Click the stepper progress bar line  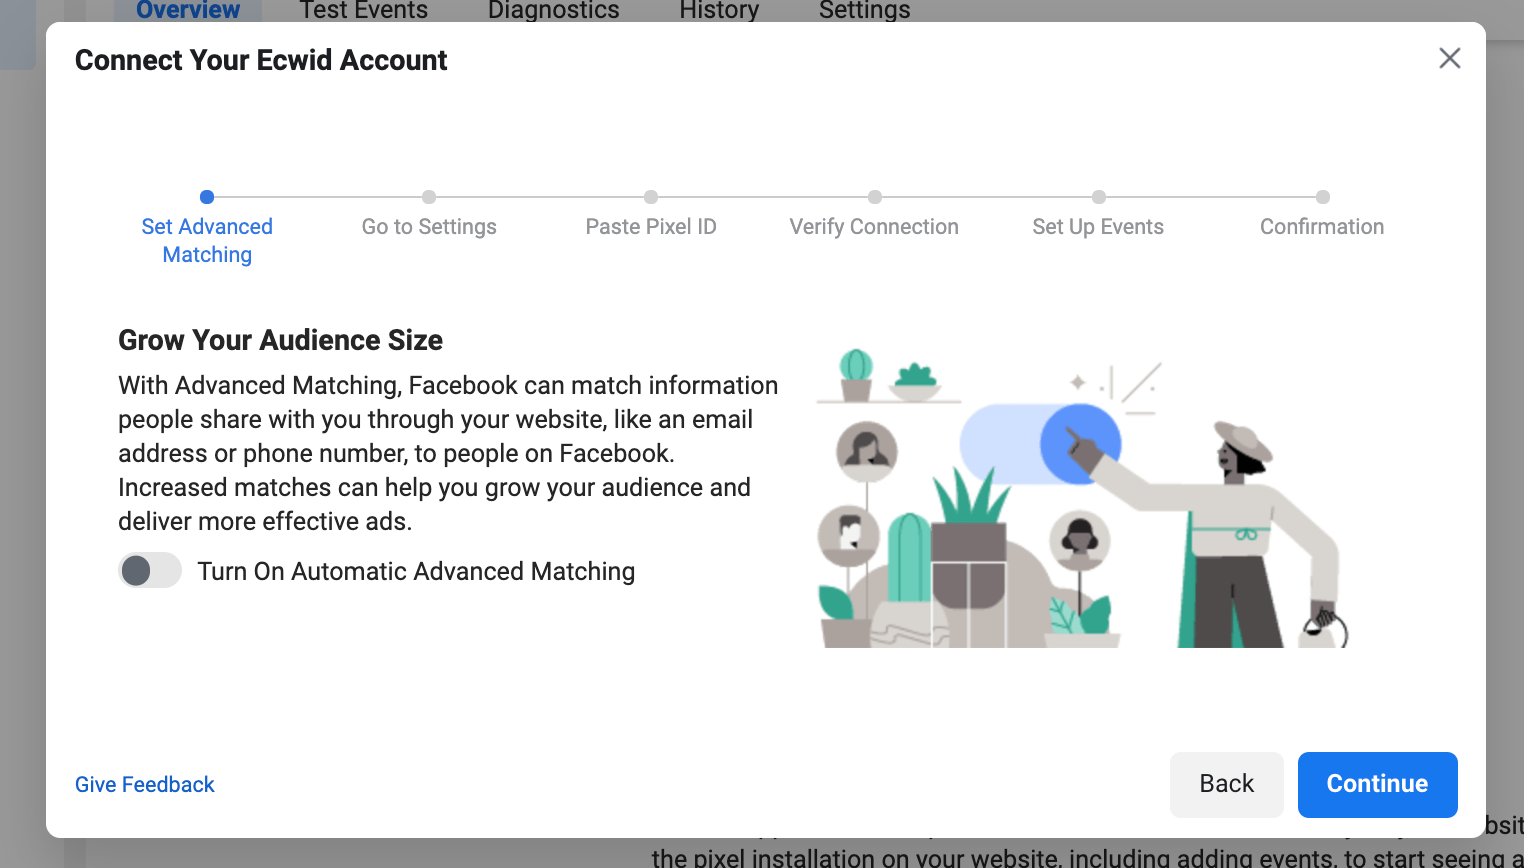point(763,197)
